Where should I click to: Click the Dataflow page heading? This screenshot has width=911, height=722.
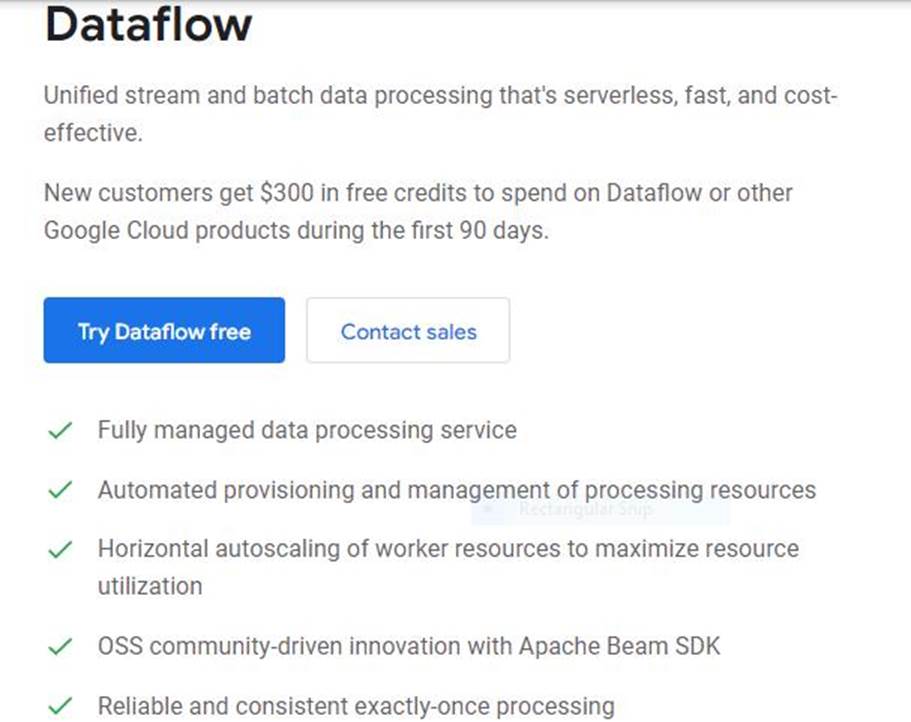point(148,24)
